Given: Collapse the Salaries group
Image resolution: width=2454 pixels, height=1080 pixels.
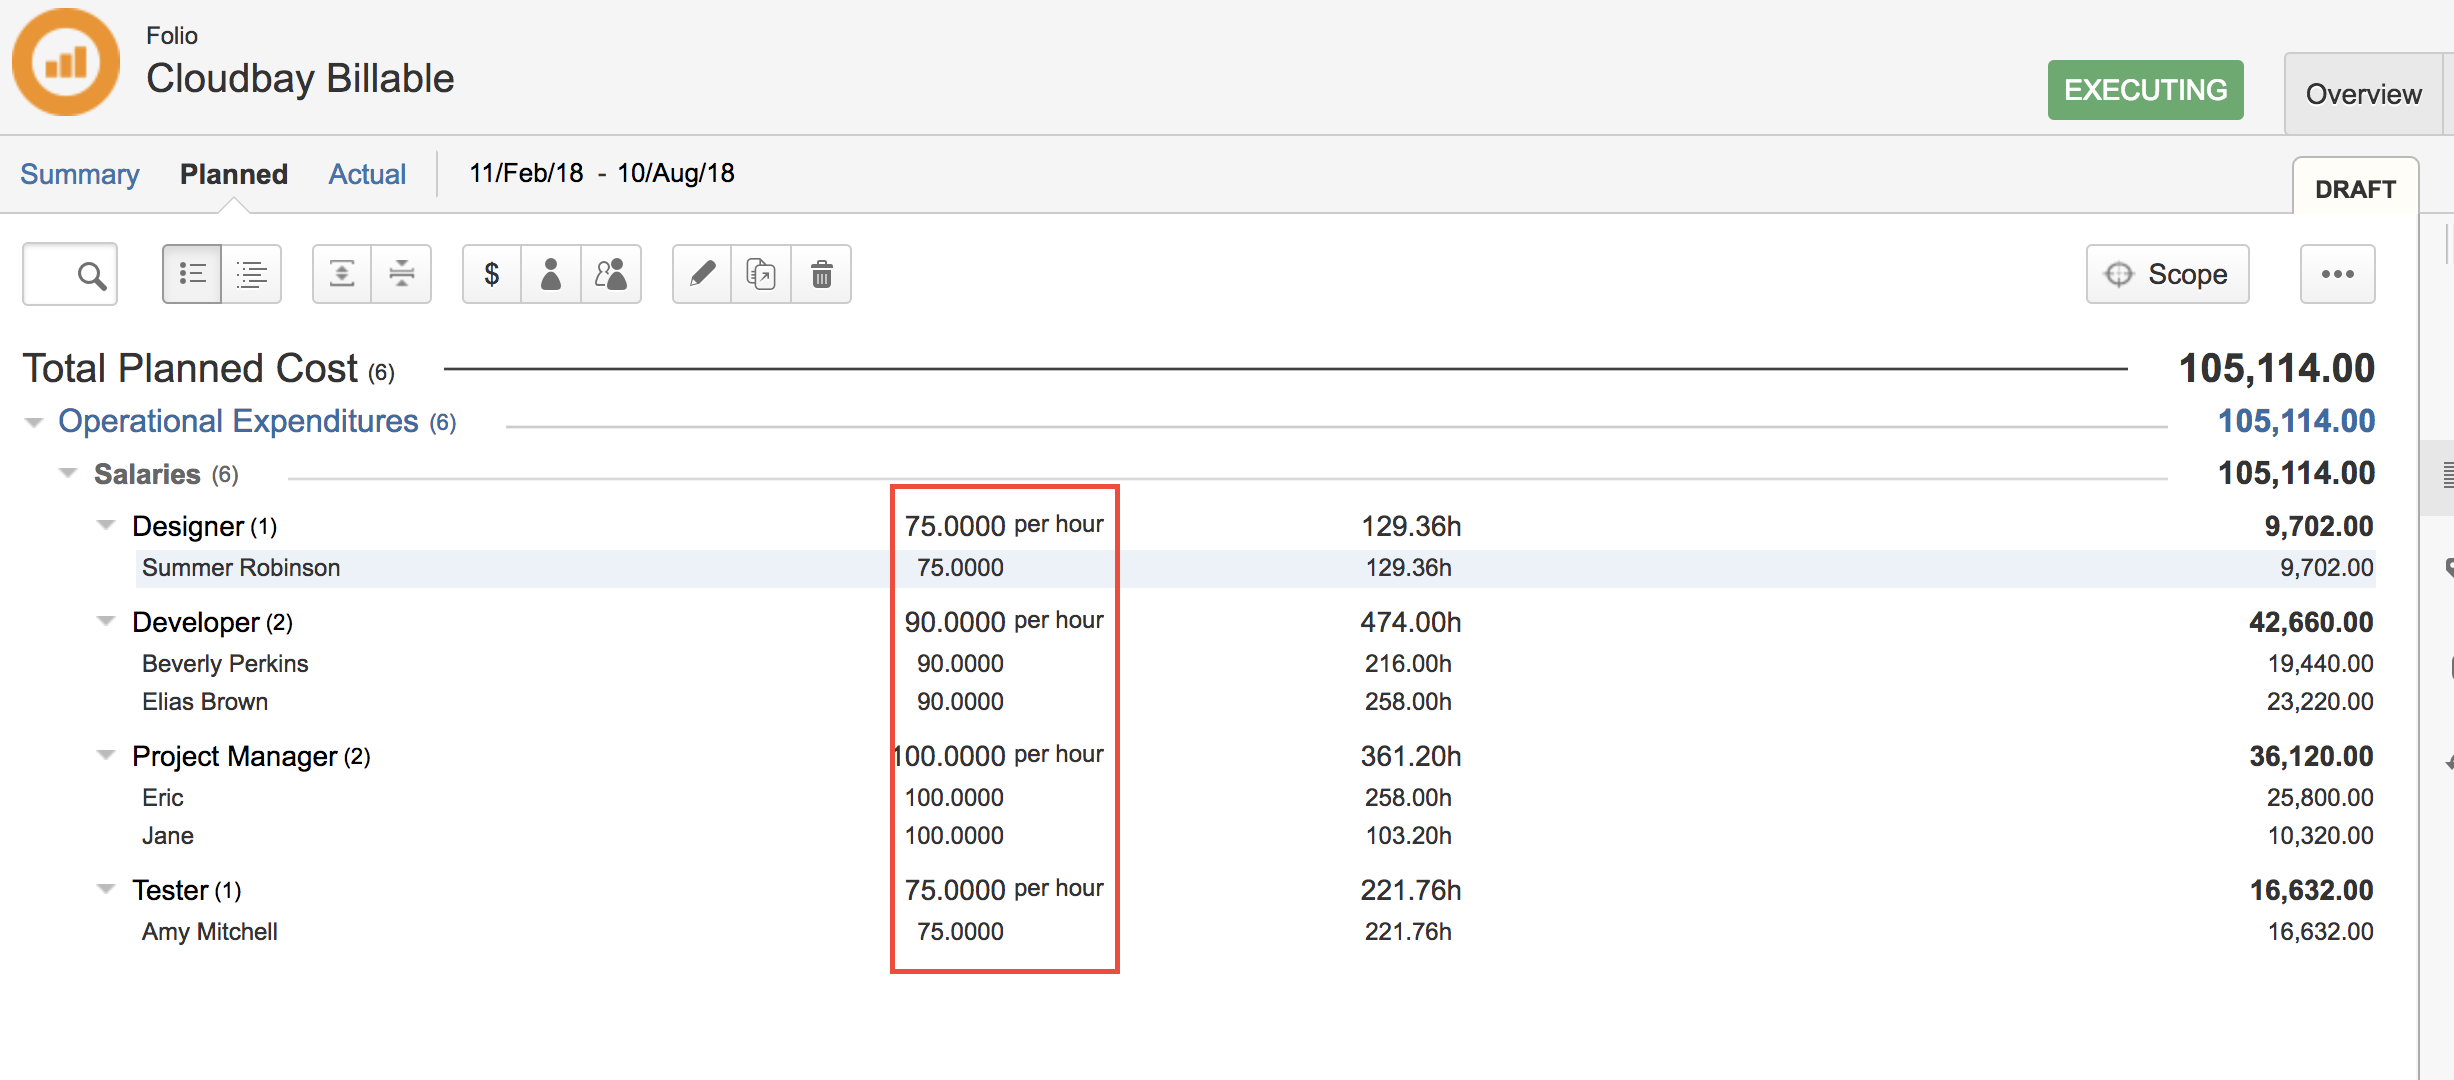Looking at the screenshot, I should coord(68,473).
